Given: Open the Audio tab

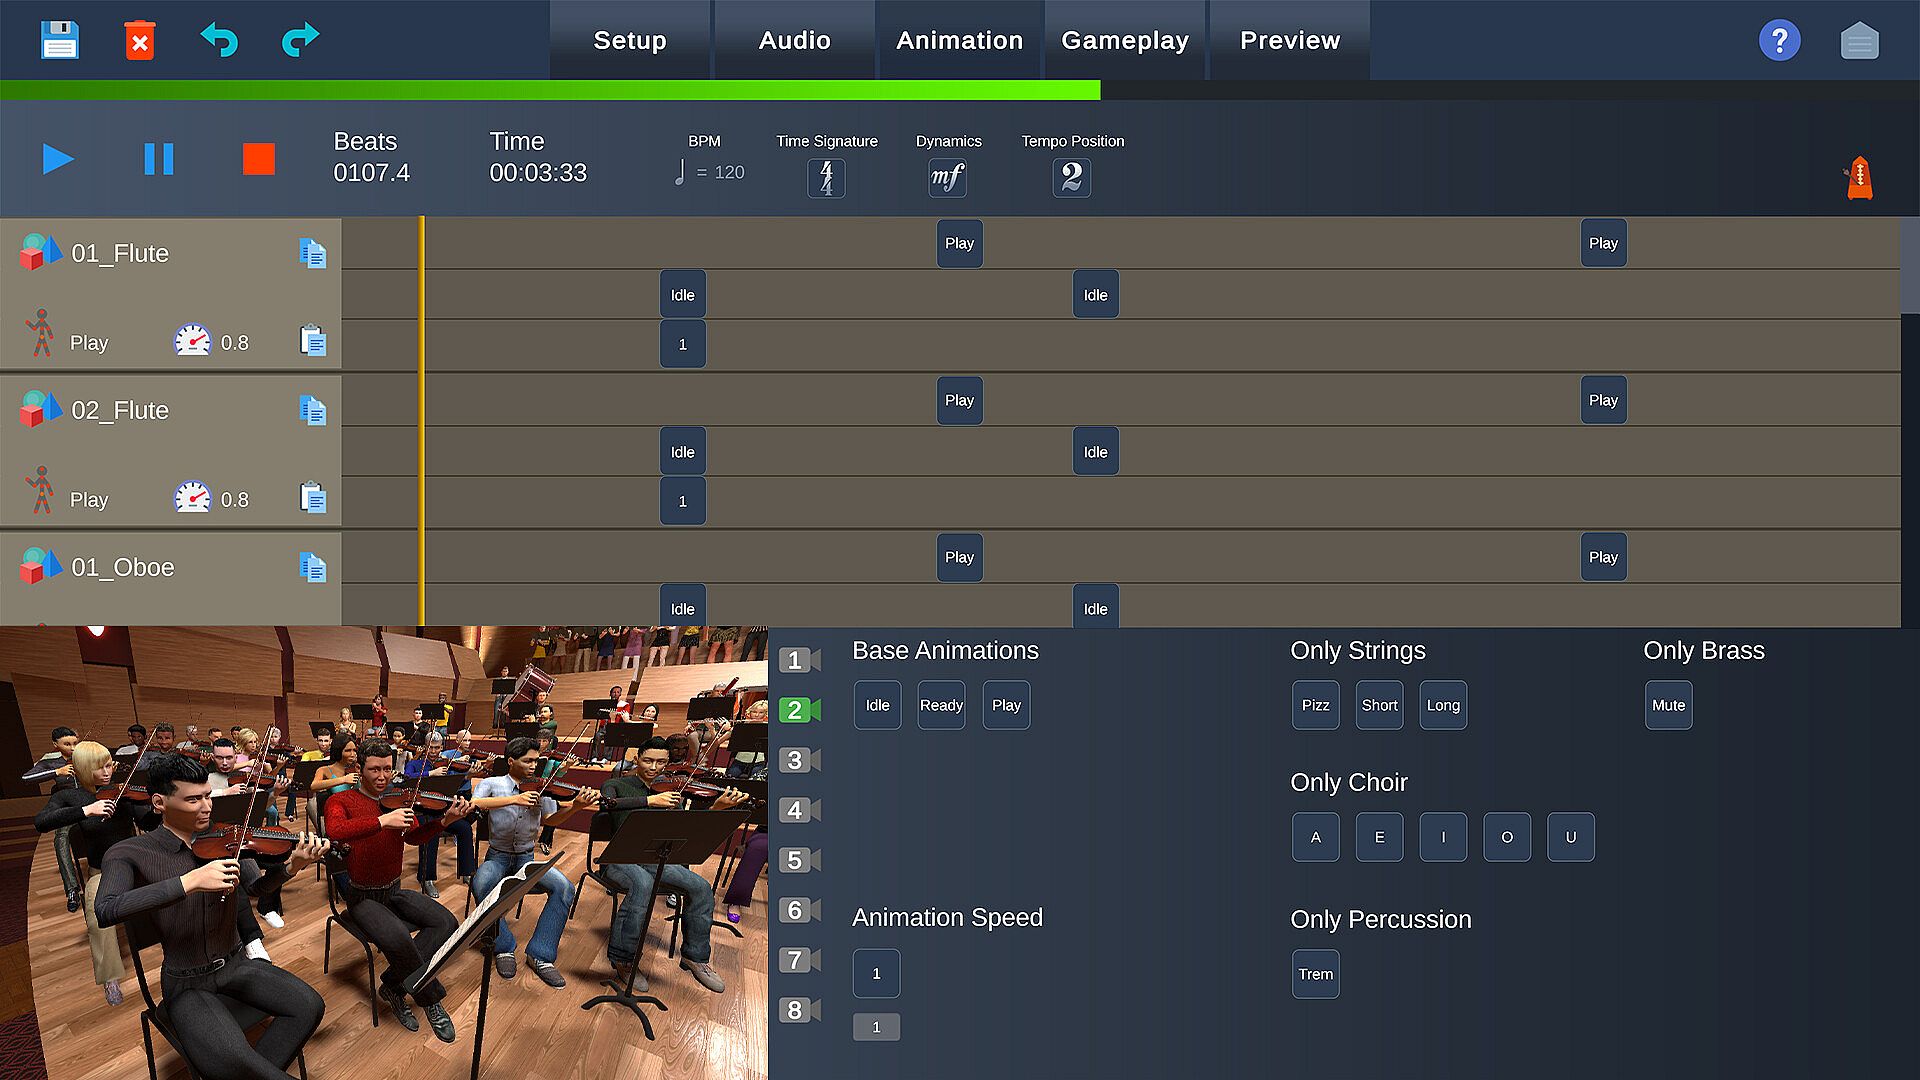Looking at the screenshot, I should click(794, 41).
